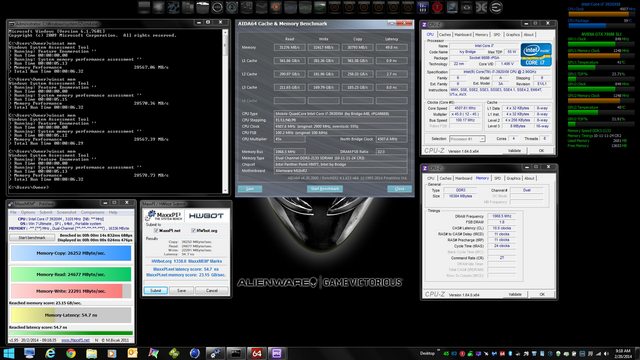Viewport: 640px width, 360px height.
Task: Click the Command Prompt vertical scrollbar
Action: (x=225, y=111)
